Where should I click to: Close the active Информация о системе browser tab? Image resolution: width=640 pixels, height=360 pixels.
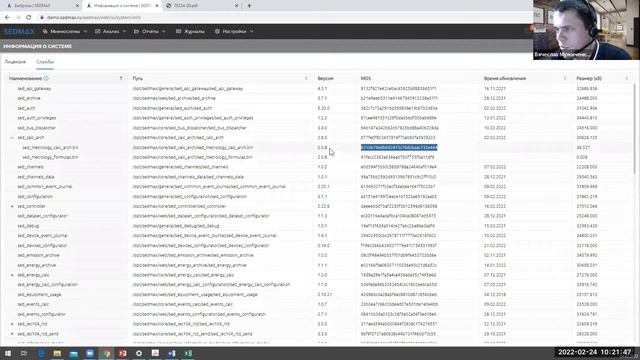pos(157,6)
